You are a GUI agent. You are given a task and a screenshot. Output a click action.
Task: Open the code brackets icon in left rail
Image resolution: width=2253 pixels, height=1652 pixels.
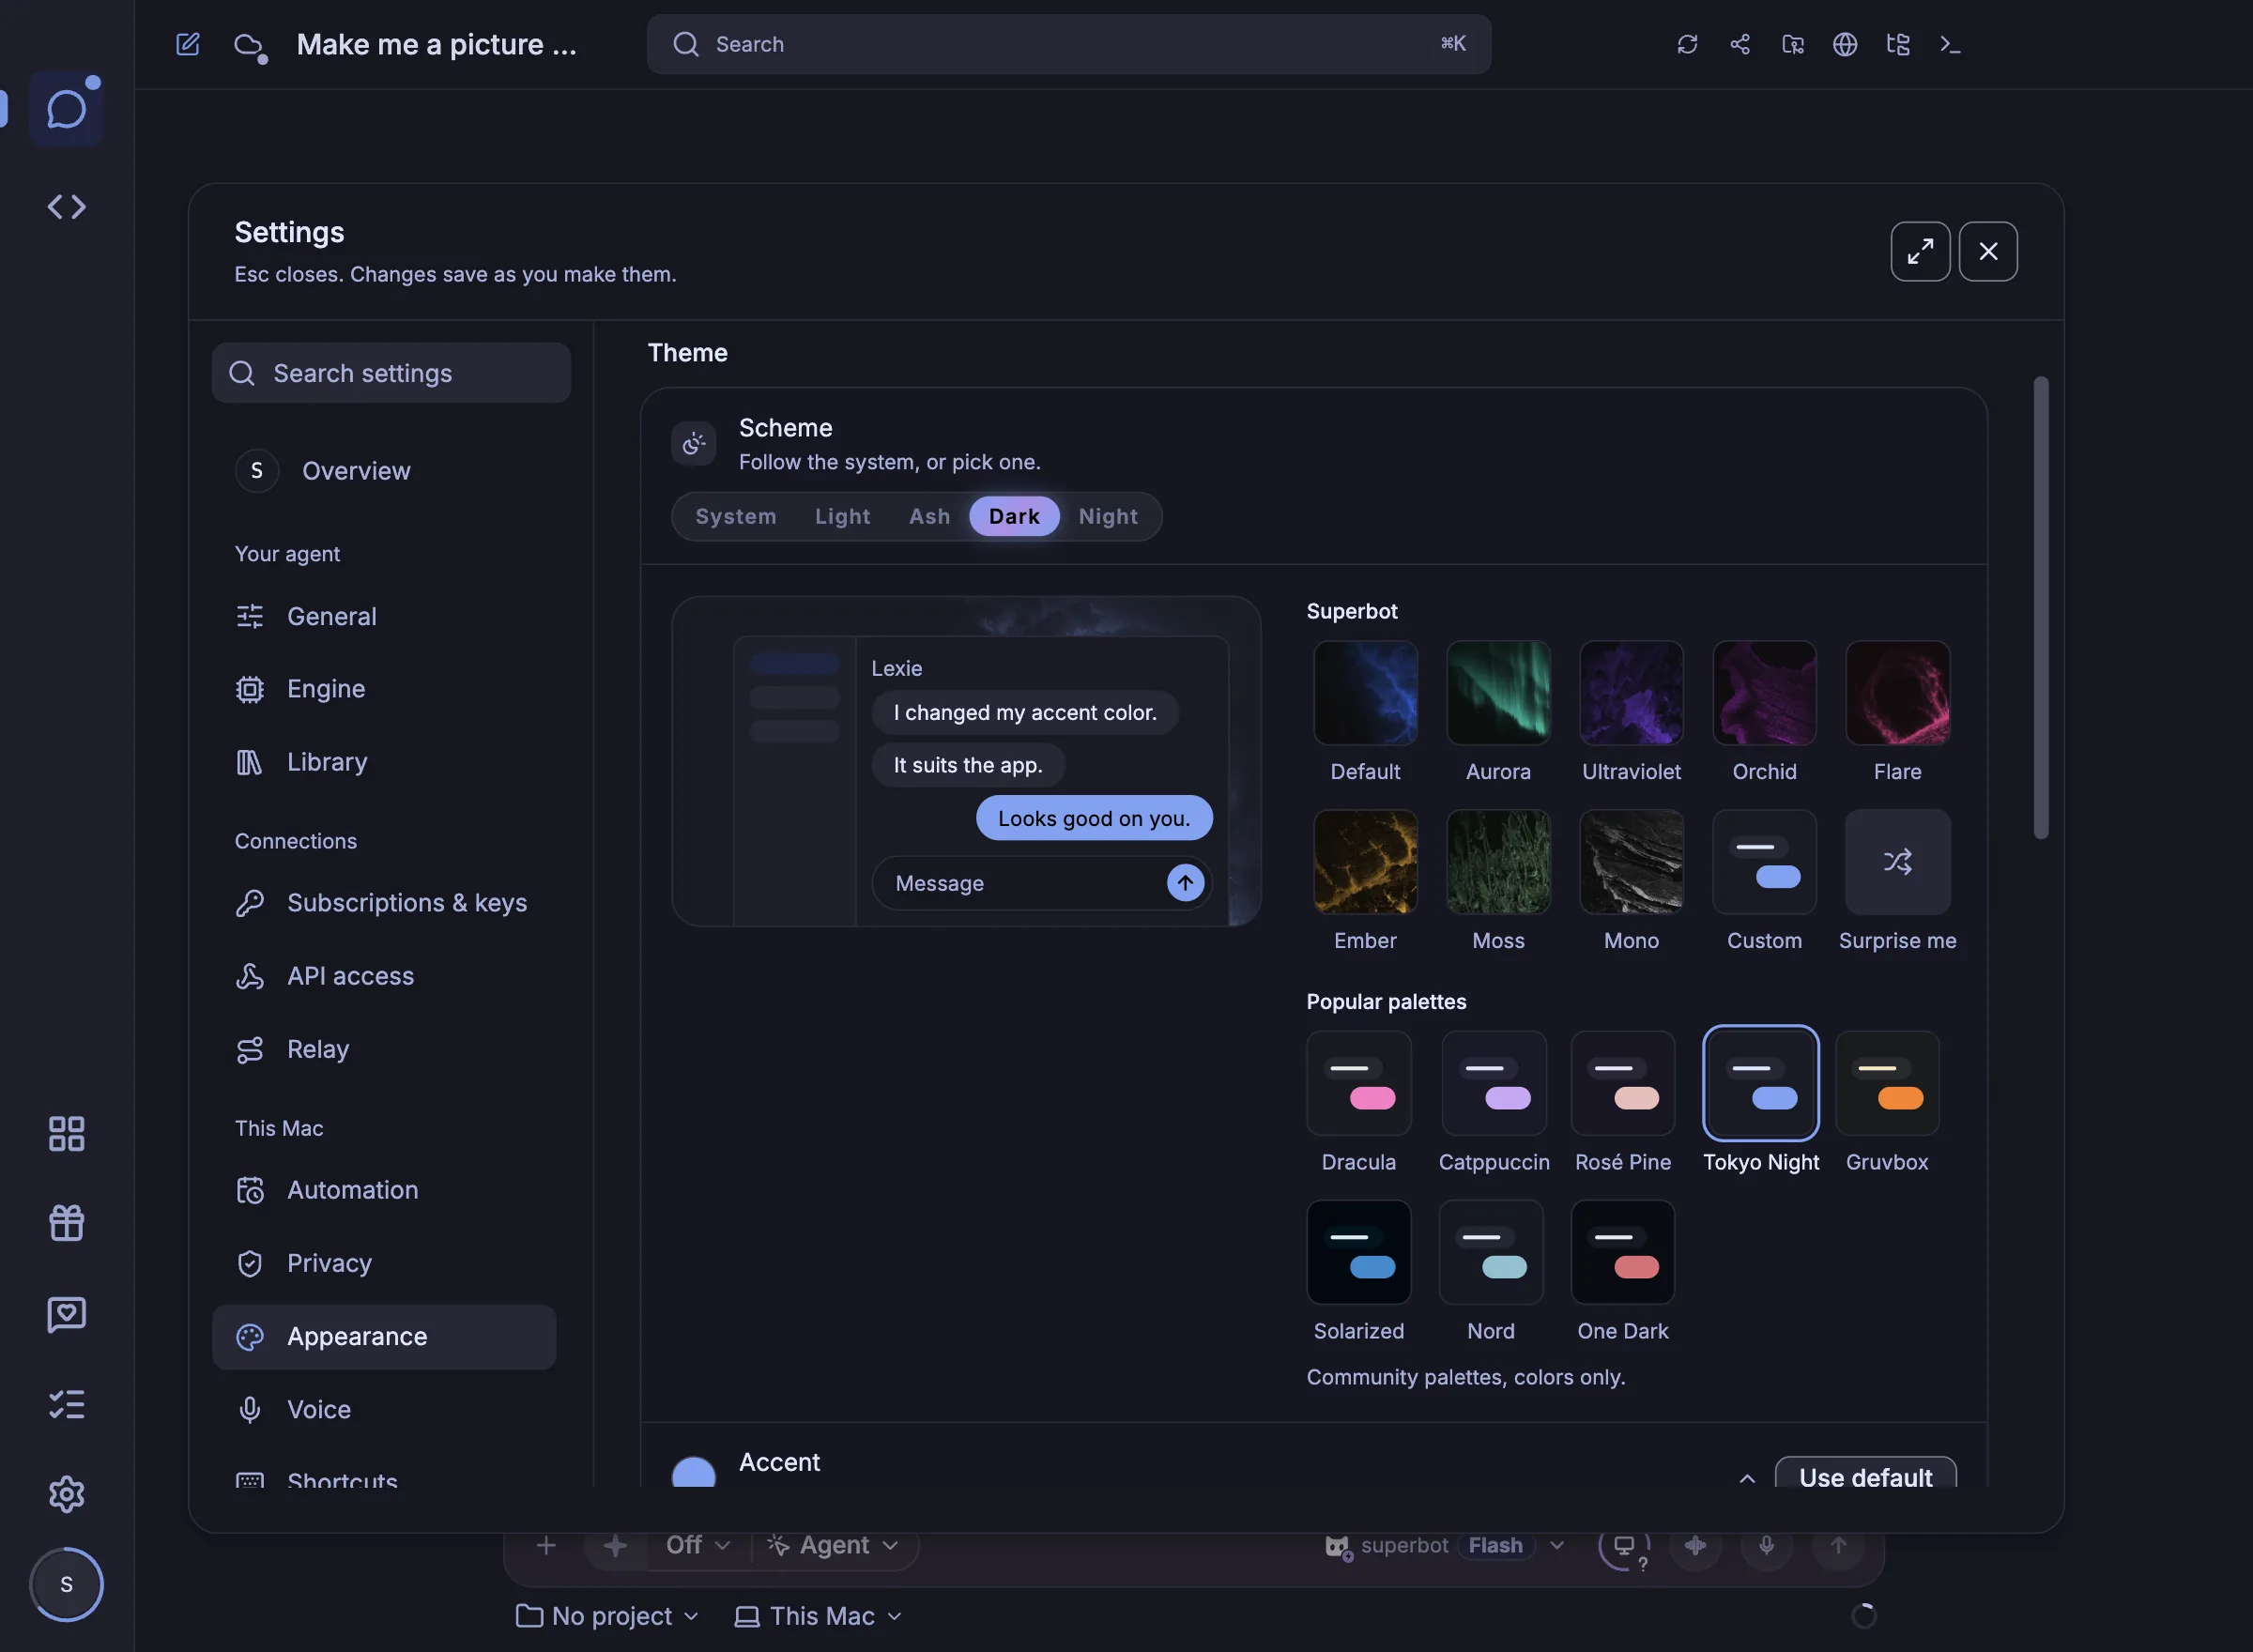[x=66, y=207]
